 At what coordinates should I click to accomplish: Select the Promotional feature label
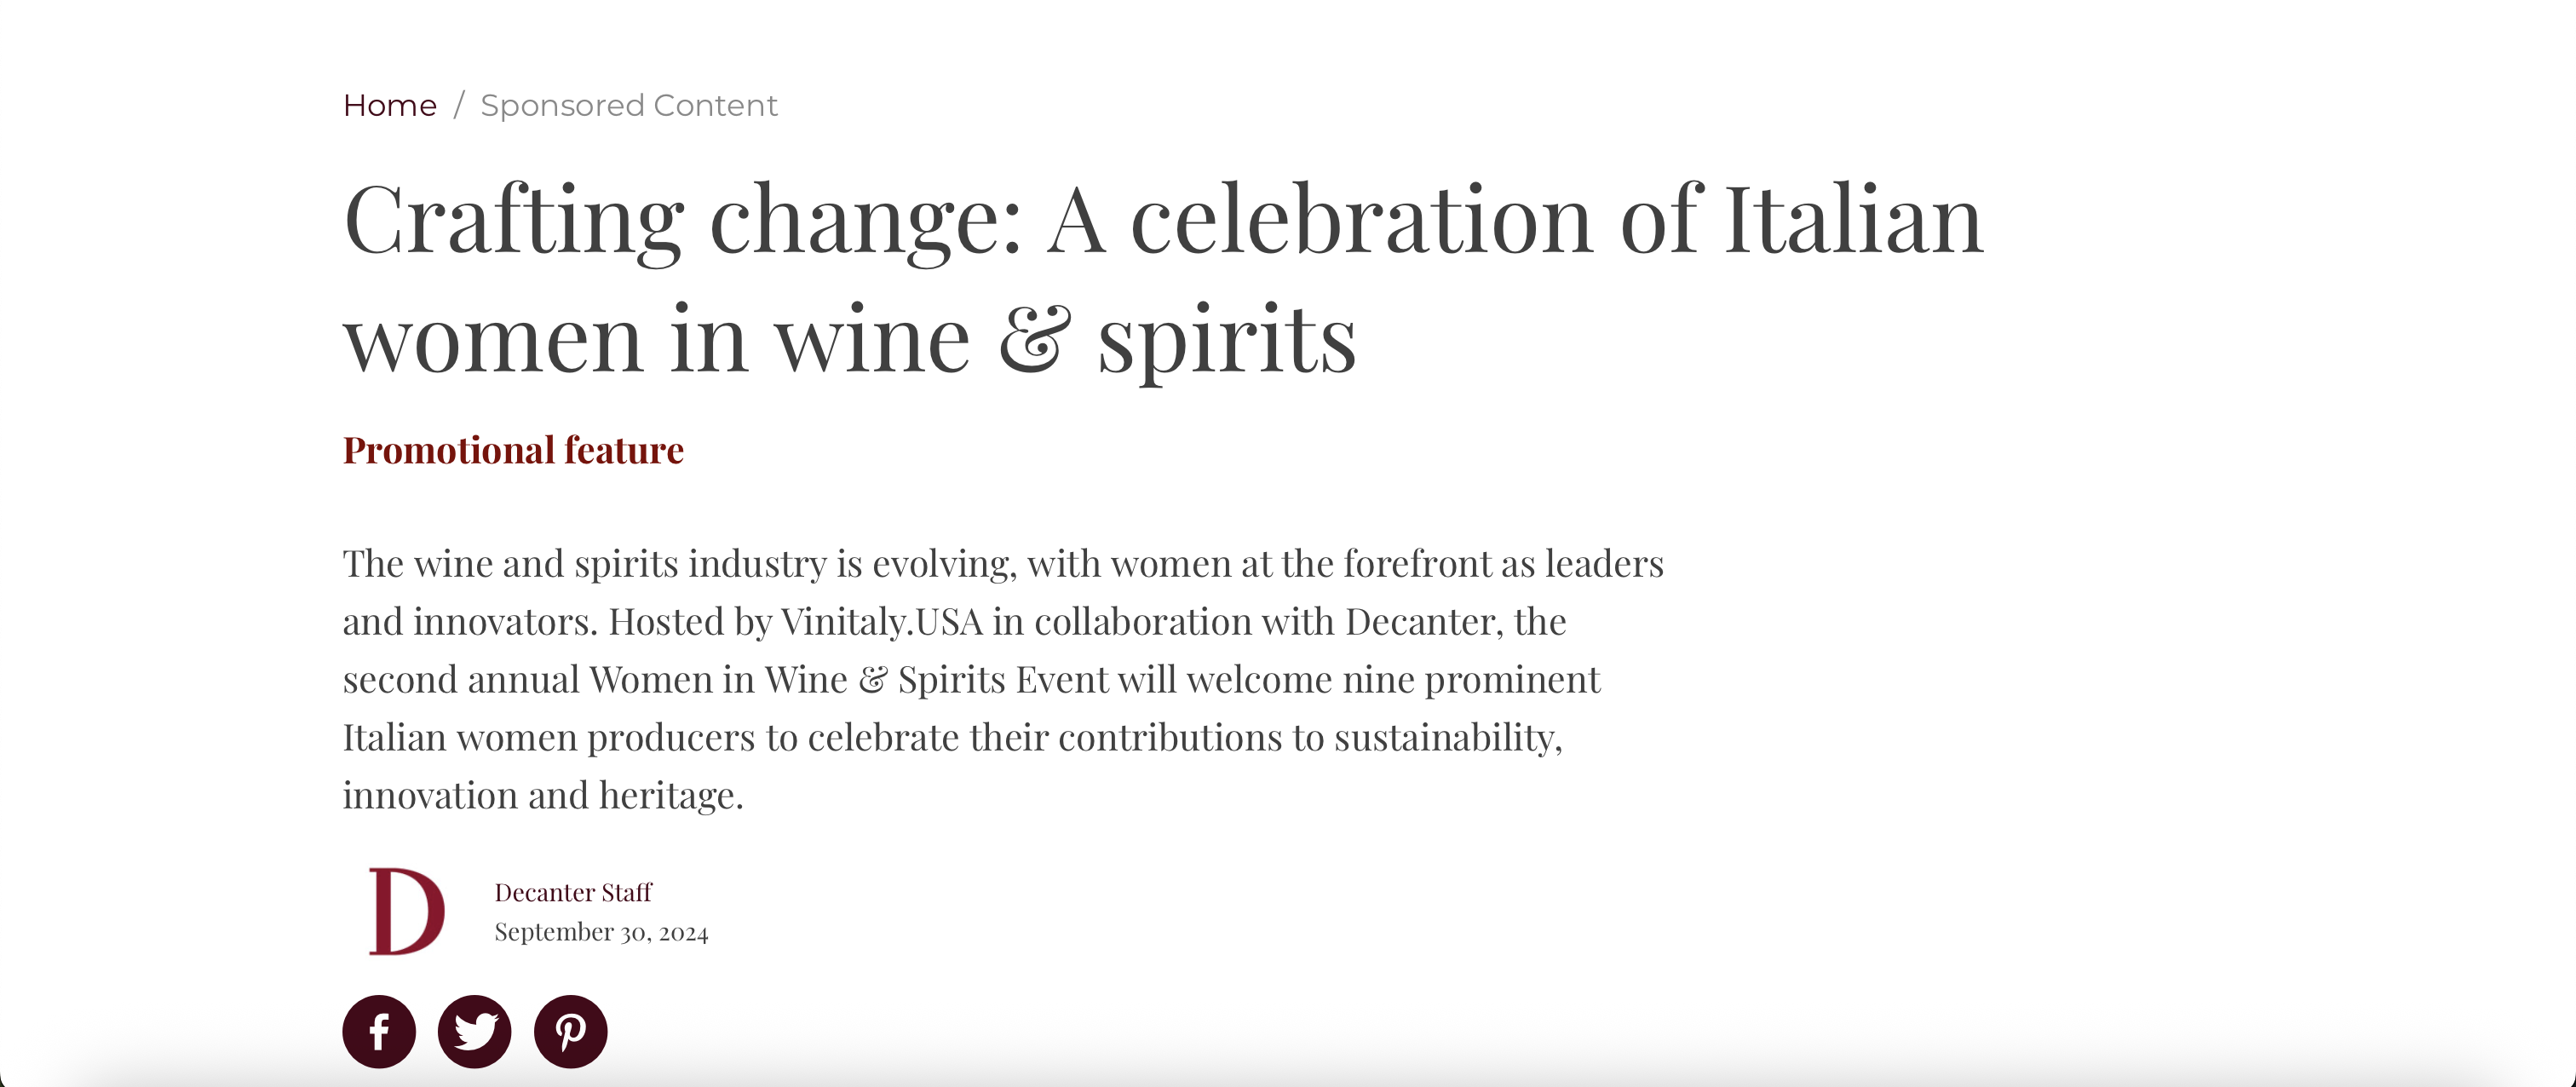[512, 450]
